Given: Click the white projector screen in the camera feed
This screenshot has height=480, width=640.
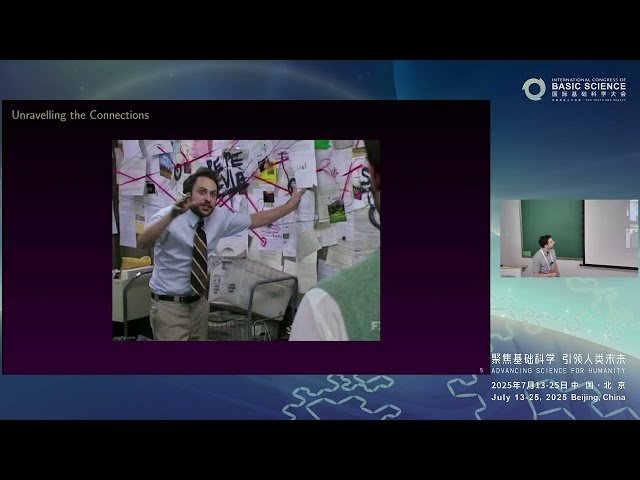Looking at the screenshot, I should tap(609, 232).
